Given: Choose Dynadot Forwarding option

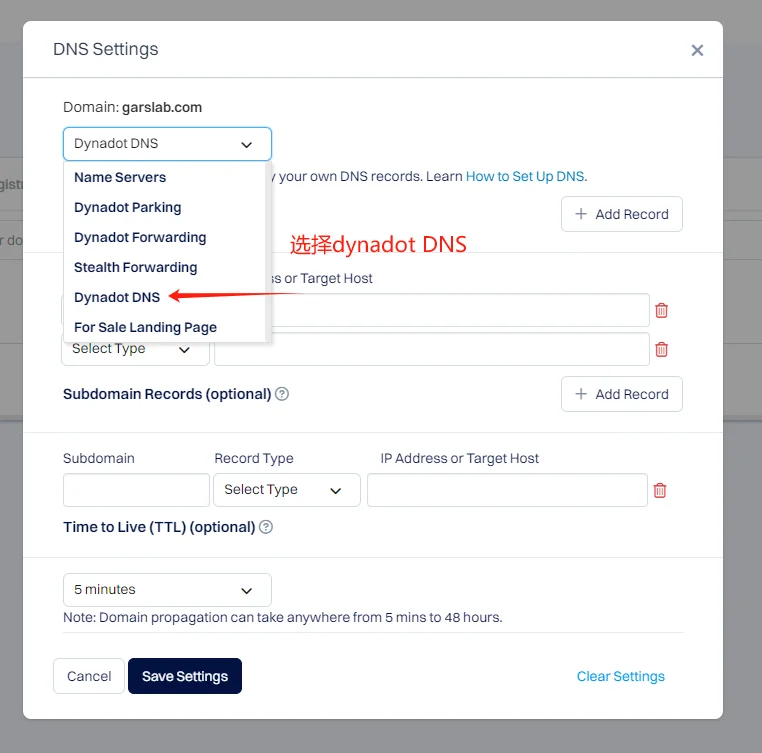Looking at the screenshot, I should click(140, 238).
